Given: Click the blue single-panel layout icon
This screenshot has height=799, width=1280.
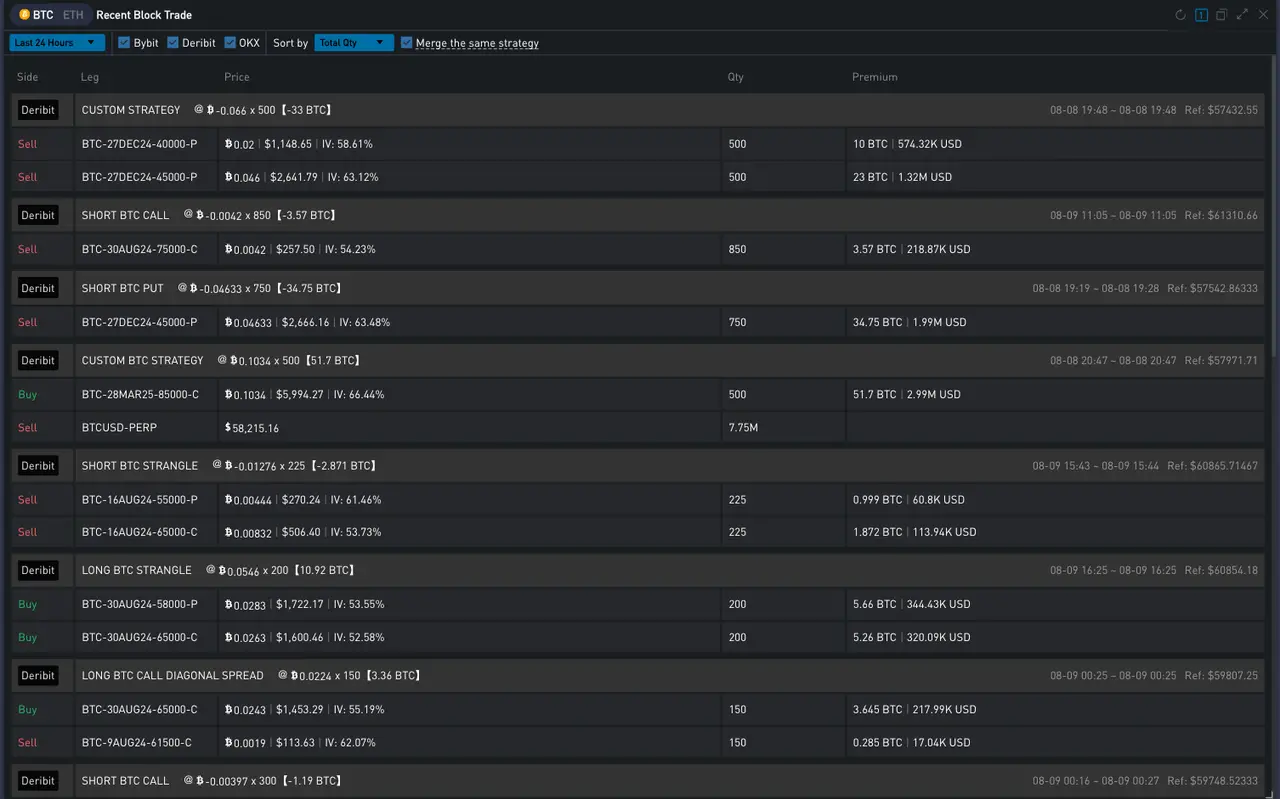Looking at the screenshot, I should [x=1201, y=15].
